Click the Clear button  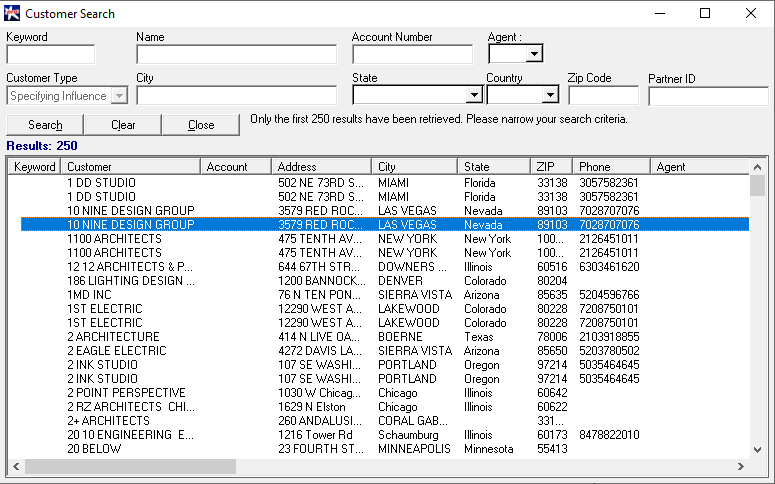click(x=123, y=125)
